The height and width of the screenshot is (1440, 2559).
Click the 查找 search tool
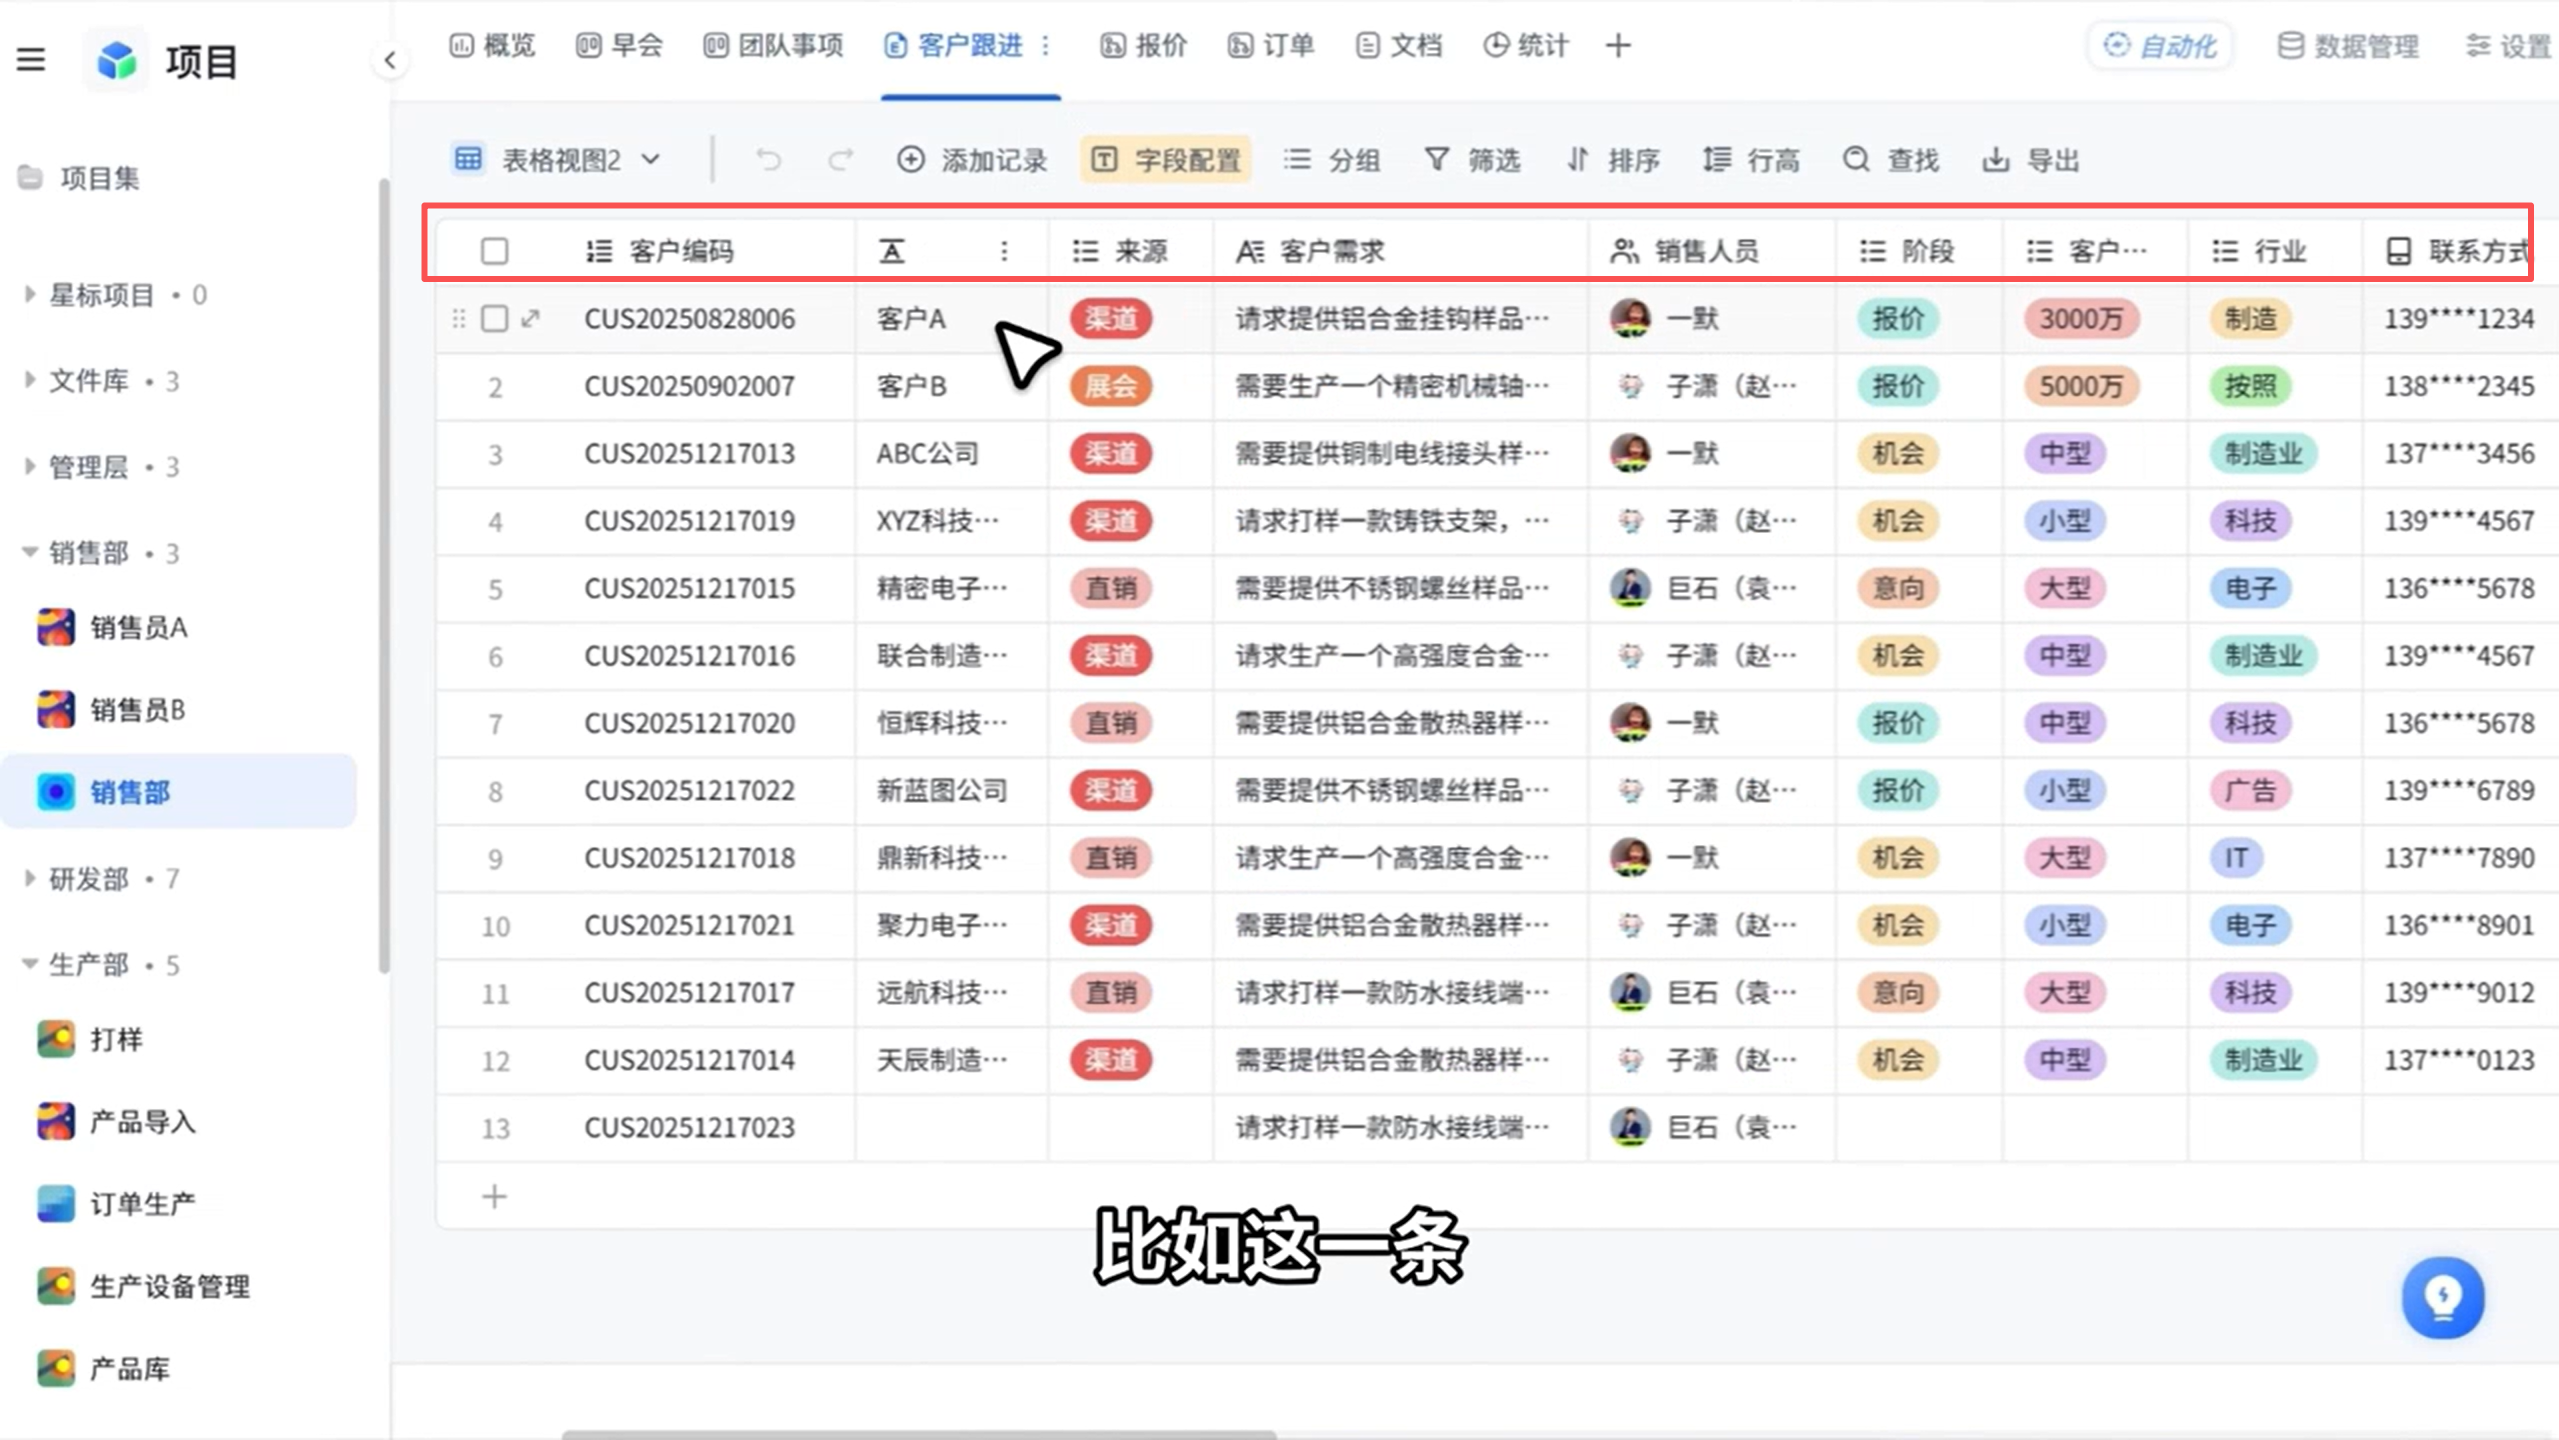(1891, 160)
